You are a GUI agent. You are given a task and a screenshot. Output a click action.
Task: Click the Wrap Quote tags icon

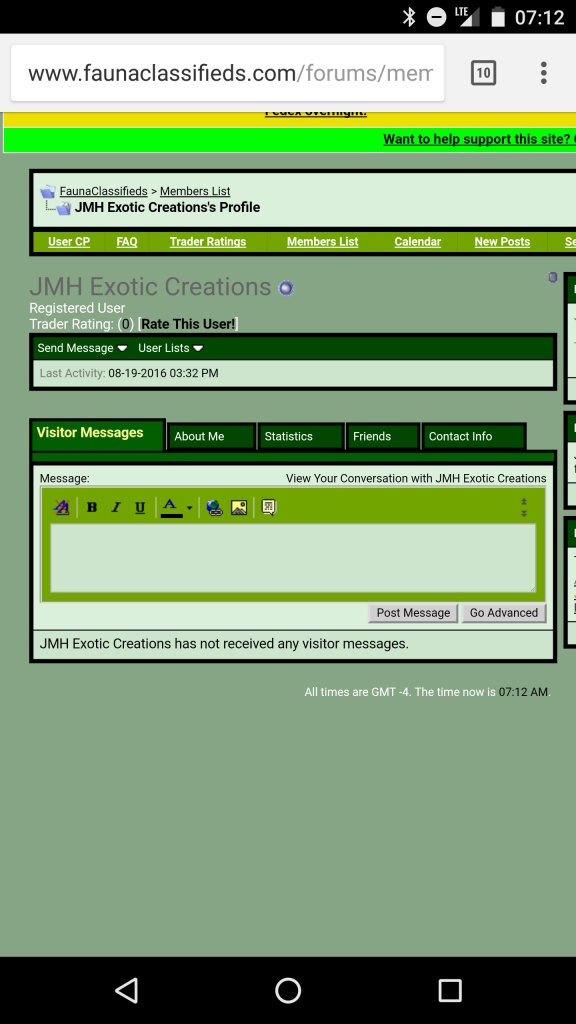[x=268, y=507]
